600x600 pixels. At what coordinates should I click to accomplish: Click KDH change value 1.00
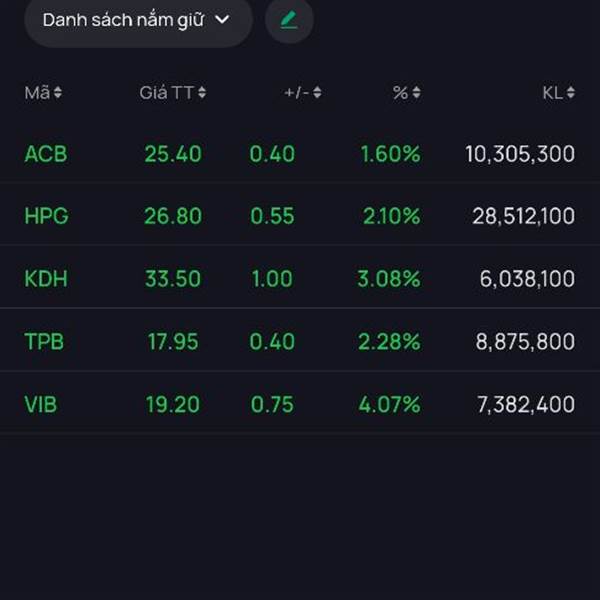click(272, 279)
